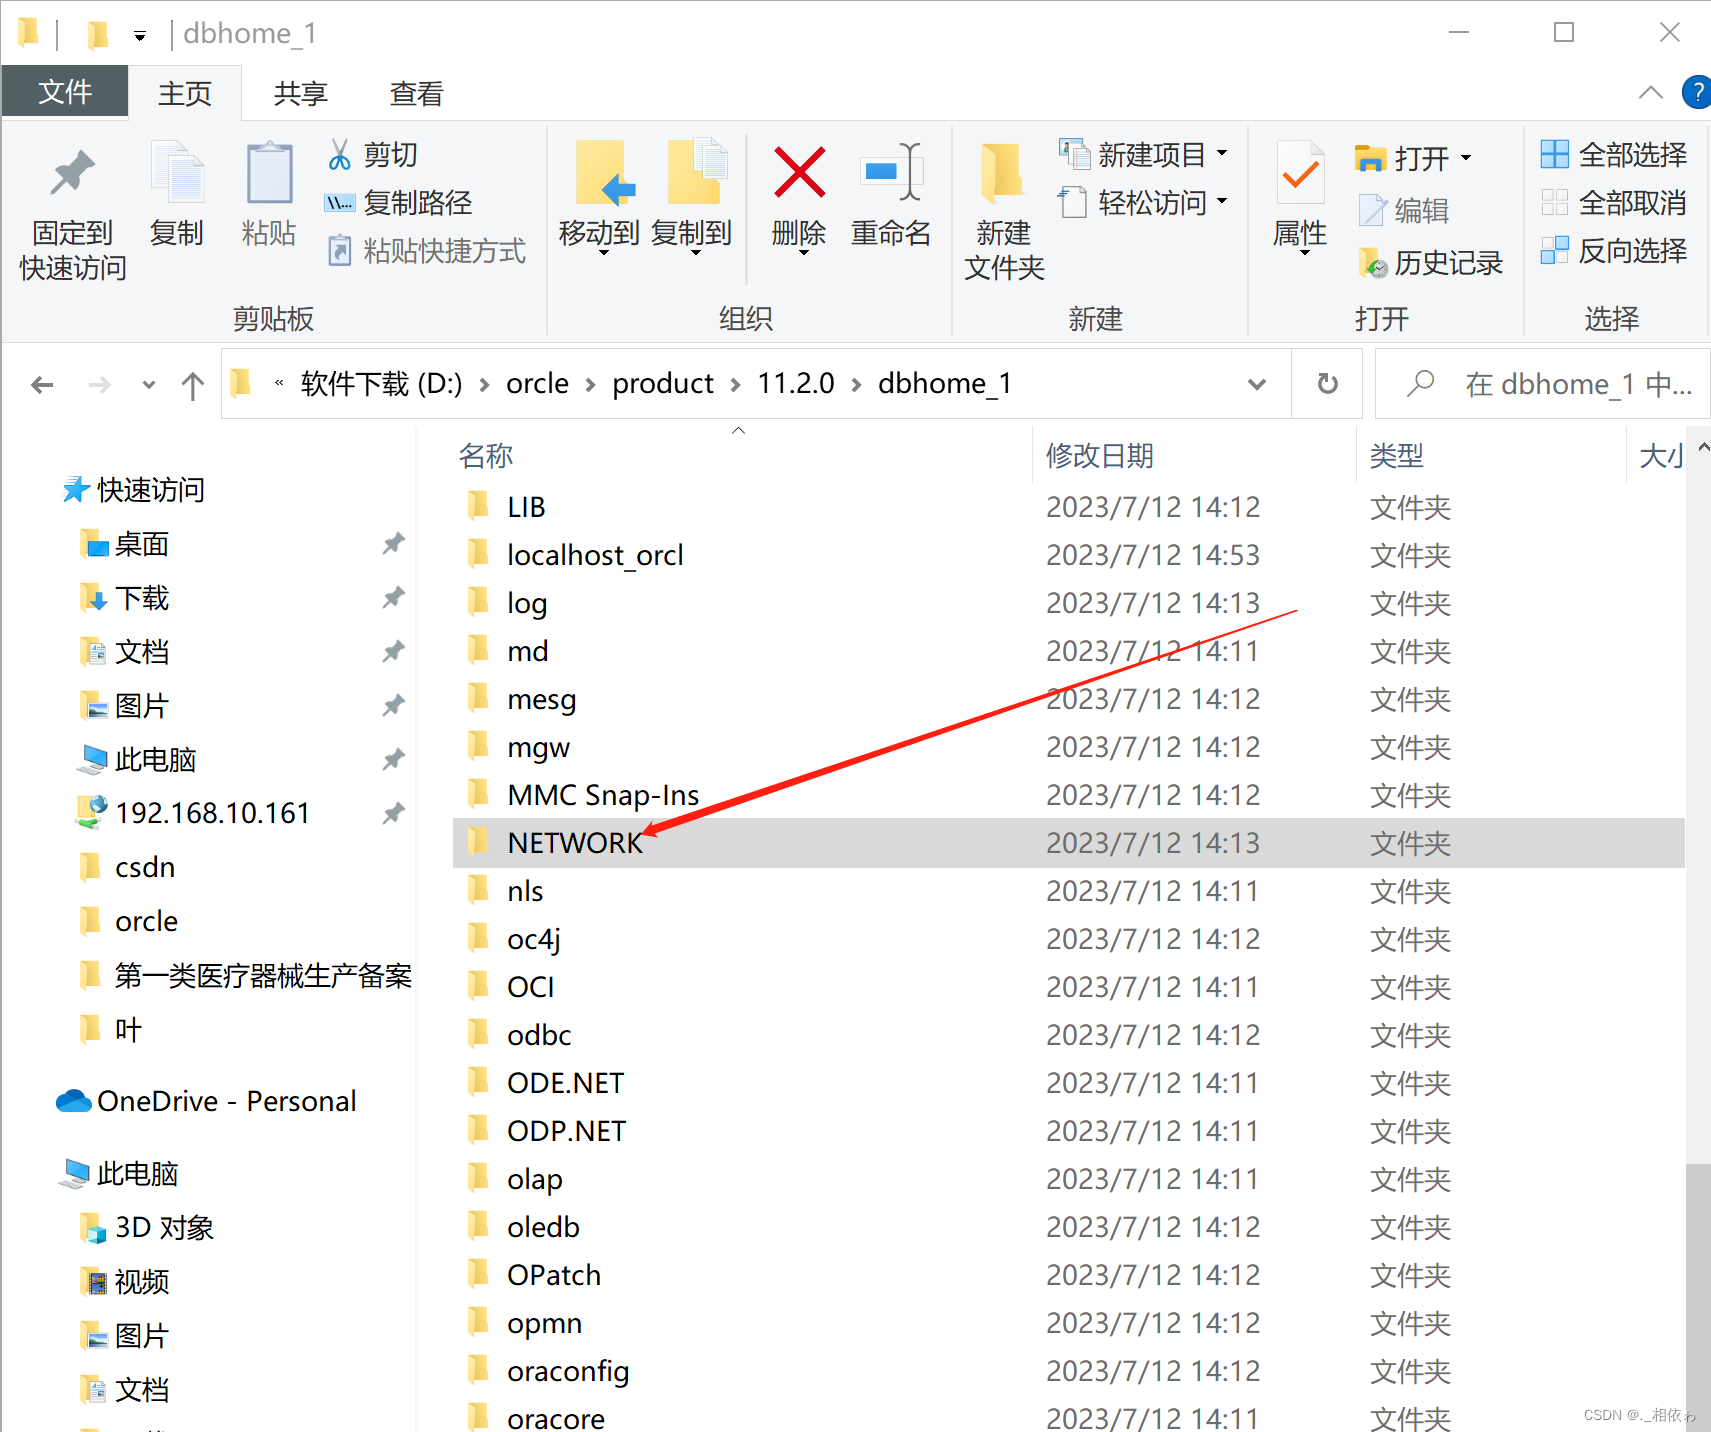Open Explorer Help question mark
The image size is (1711, 1432).
[x=1696, y=93]
